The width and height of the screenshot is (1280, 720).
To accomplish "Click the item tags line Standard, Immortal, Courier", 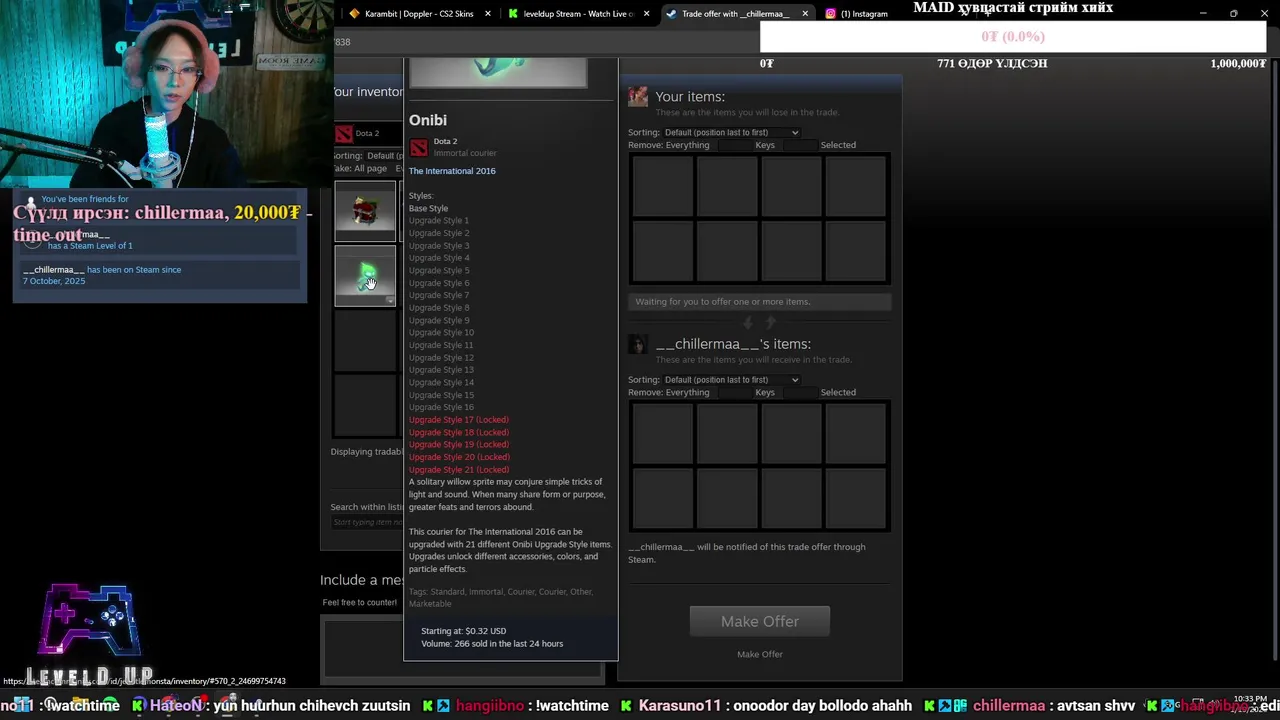I will [x=501, y=597].
